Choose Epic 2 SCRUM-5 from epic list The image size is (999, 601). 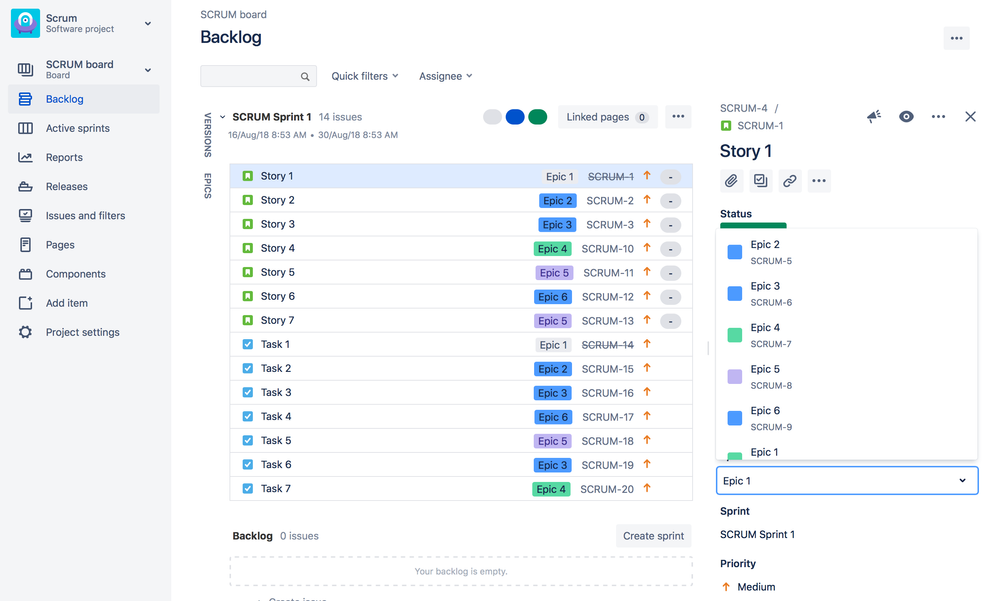point(847,252)
